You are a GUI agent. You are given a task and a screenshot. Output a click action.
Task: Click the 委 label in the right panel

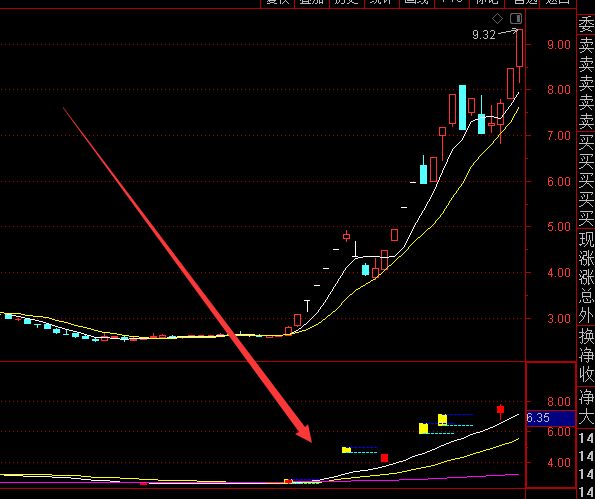[586, 25]
